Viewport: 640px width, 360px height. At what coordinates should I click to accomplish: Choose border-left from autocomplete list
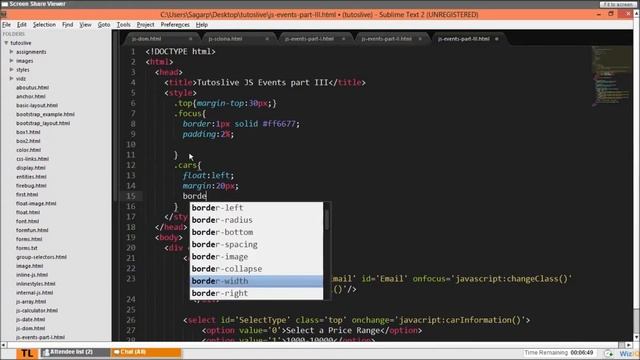pos(256,208)
